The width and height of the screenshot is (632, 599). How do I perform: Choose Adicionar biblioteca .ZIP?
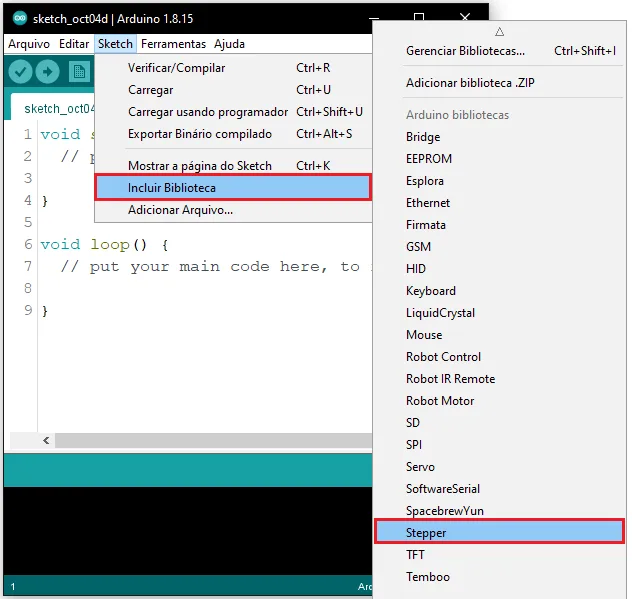point(500,83)
